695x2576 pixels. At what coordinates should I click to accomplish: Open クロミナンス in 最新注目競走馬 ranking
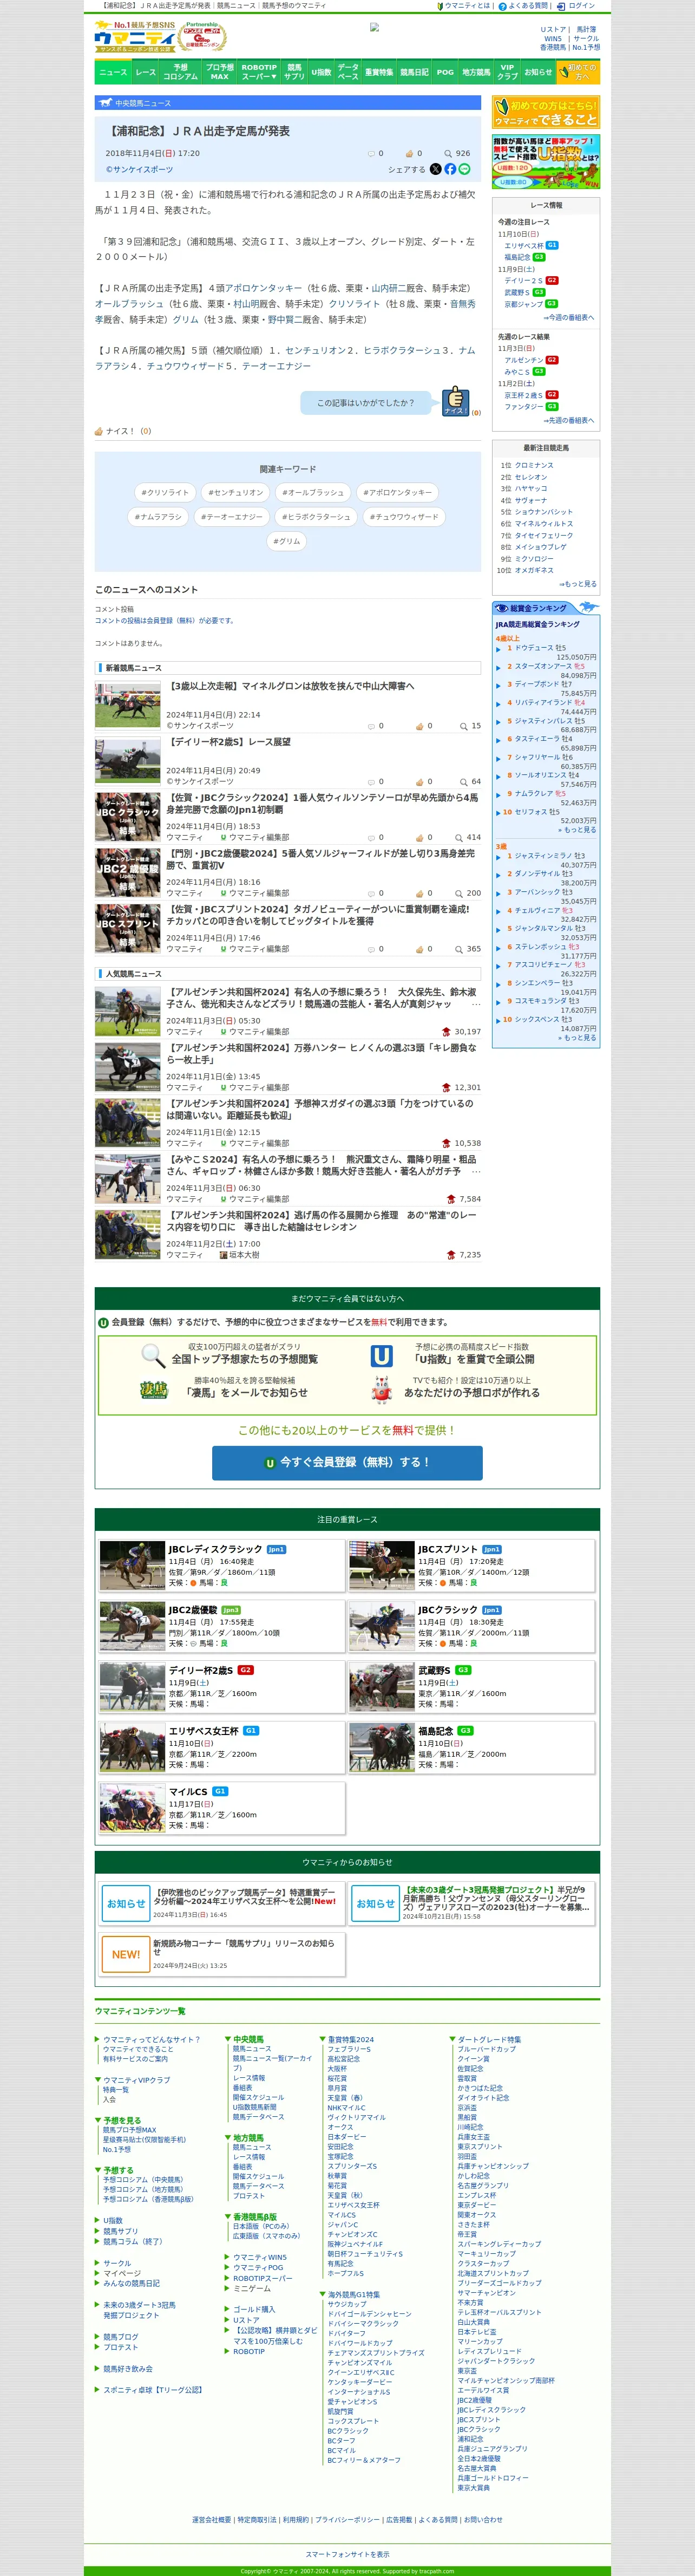pyautogui.click(x=534, y=465)
